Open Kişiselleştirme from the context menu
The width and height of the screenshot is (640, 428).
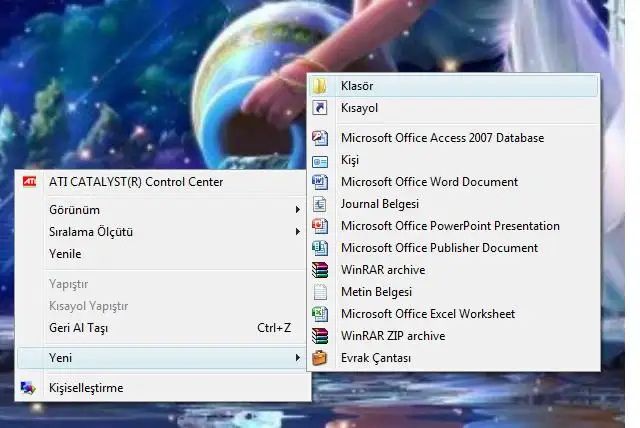(162, 388)
